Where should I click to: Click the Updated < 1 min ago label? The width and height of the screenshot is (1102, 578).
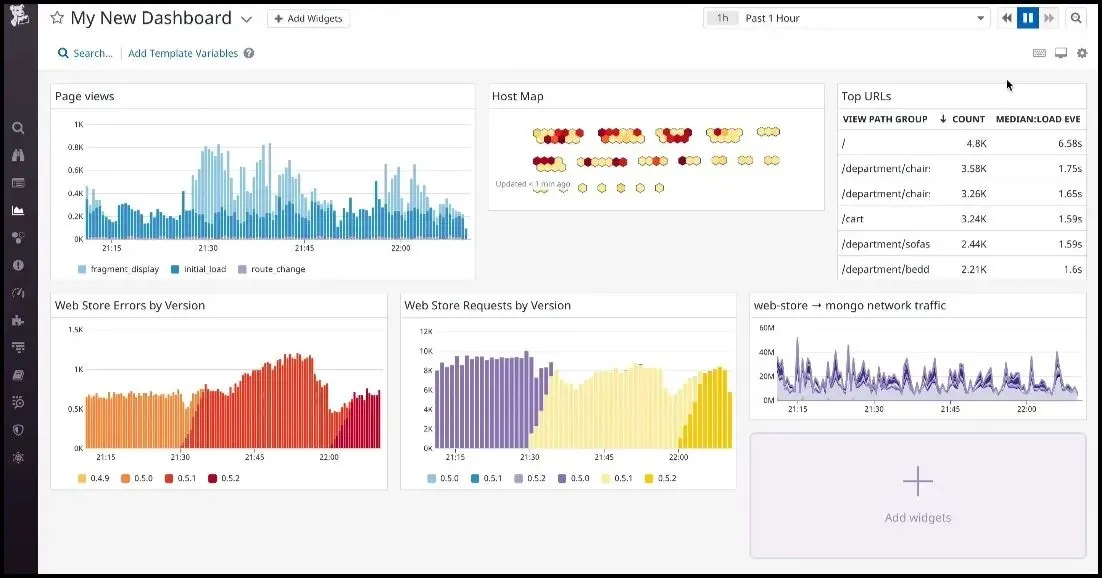533,184
